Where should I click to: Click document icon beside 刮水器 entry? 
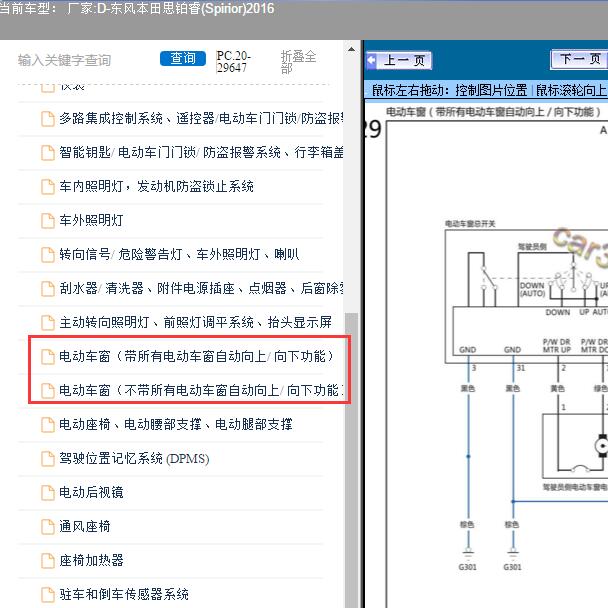(x=48, y=288)
